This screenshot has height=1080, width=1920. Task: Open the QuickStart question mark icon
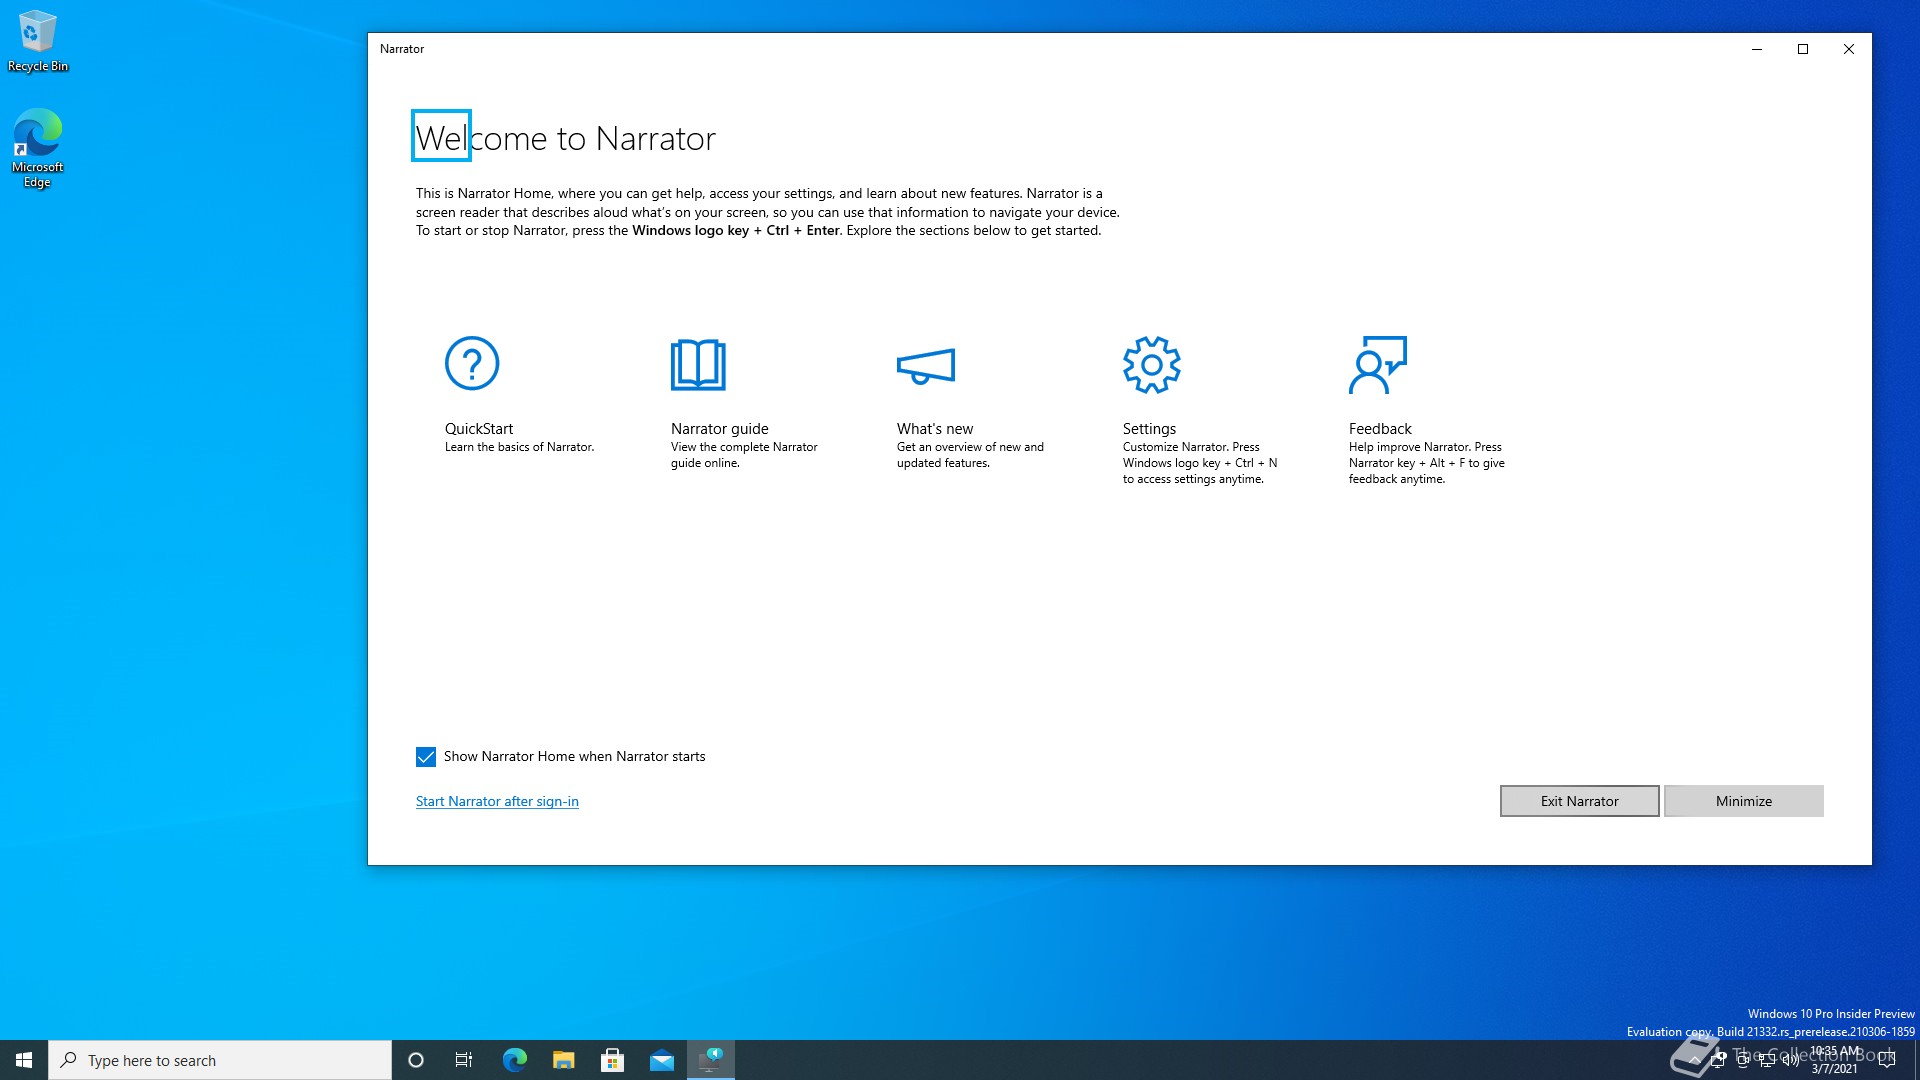click(472, 363)
